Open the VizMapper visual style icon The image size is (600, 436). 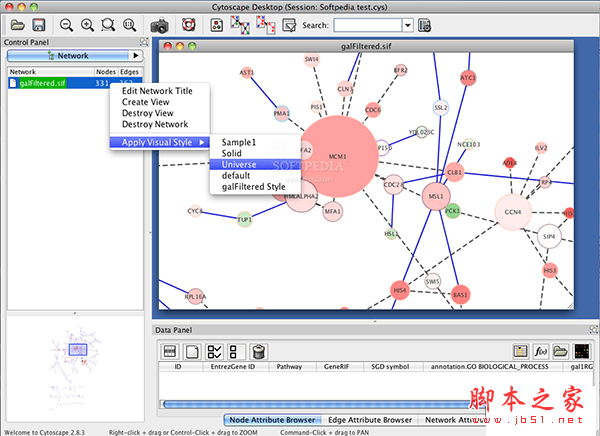(217, 26)
